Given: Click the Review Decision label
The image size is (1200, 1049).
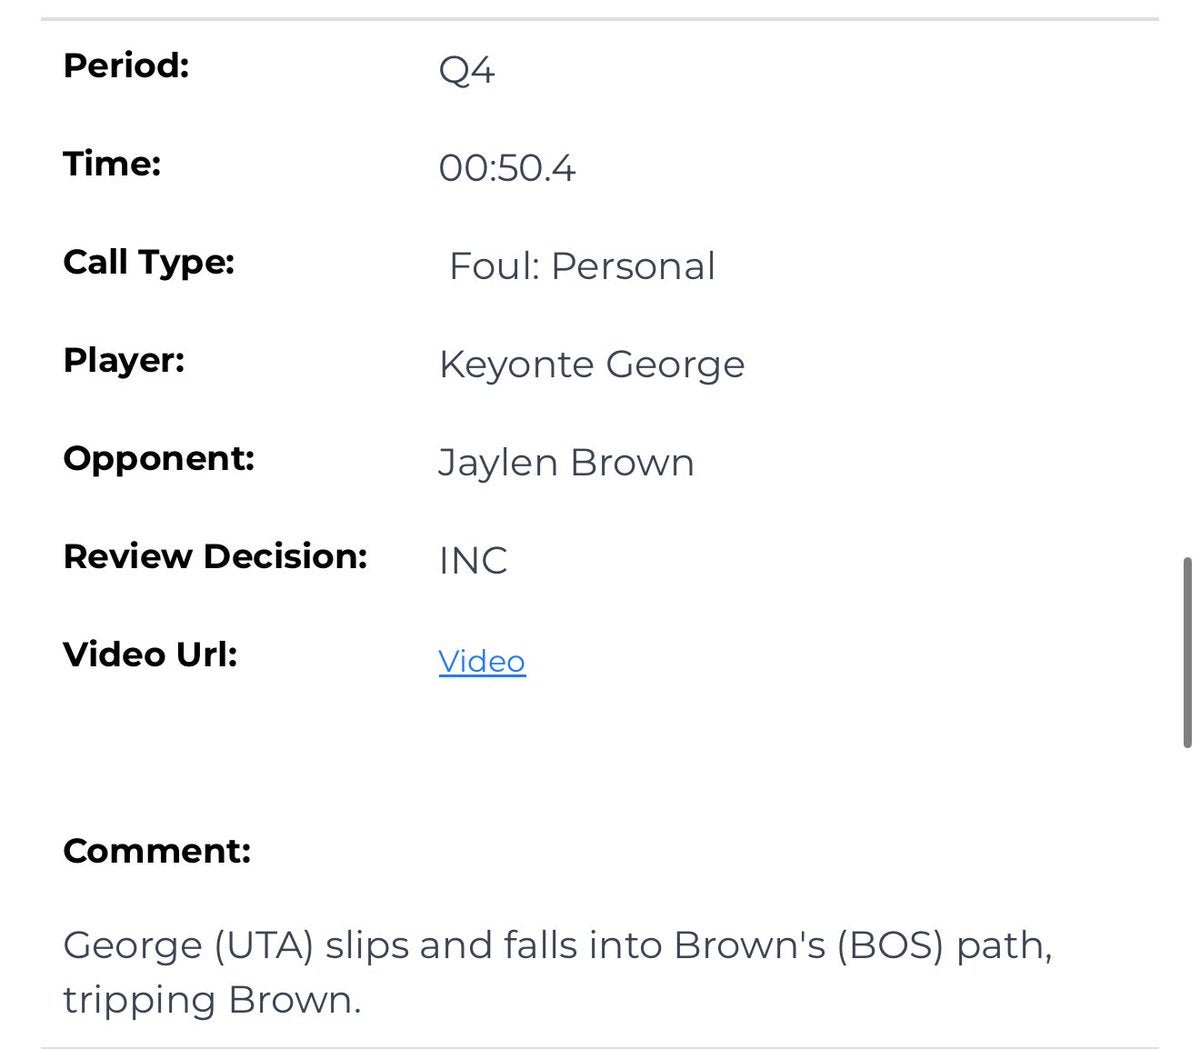Looking at the screenshot, I should coord(215,556).
